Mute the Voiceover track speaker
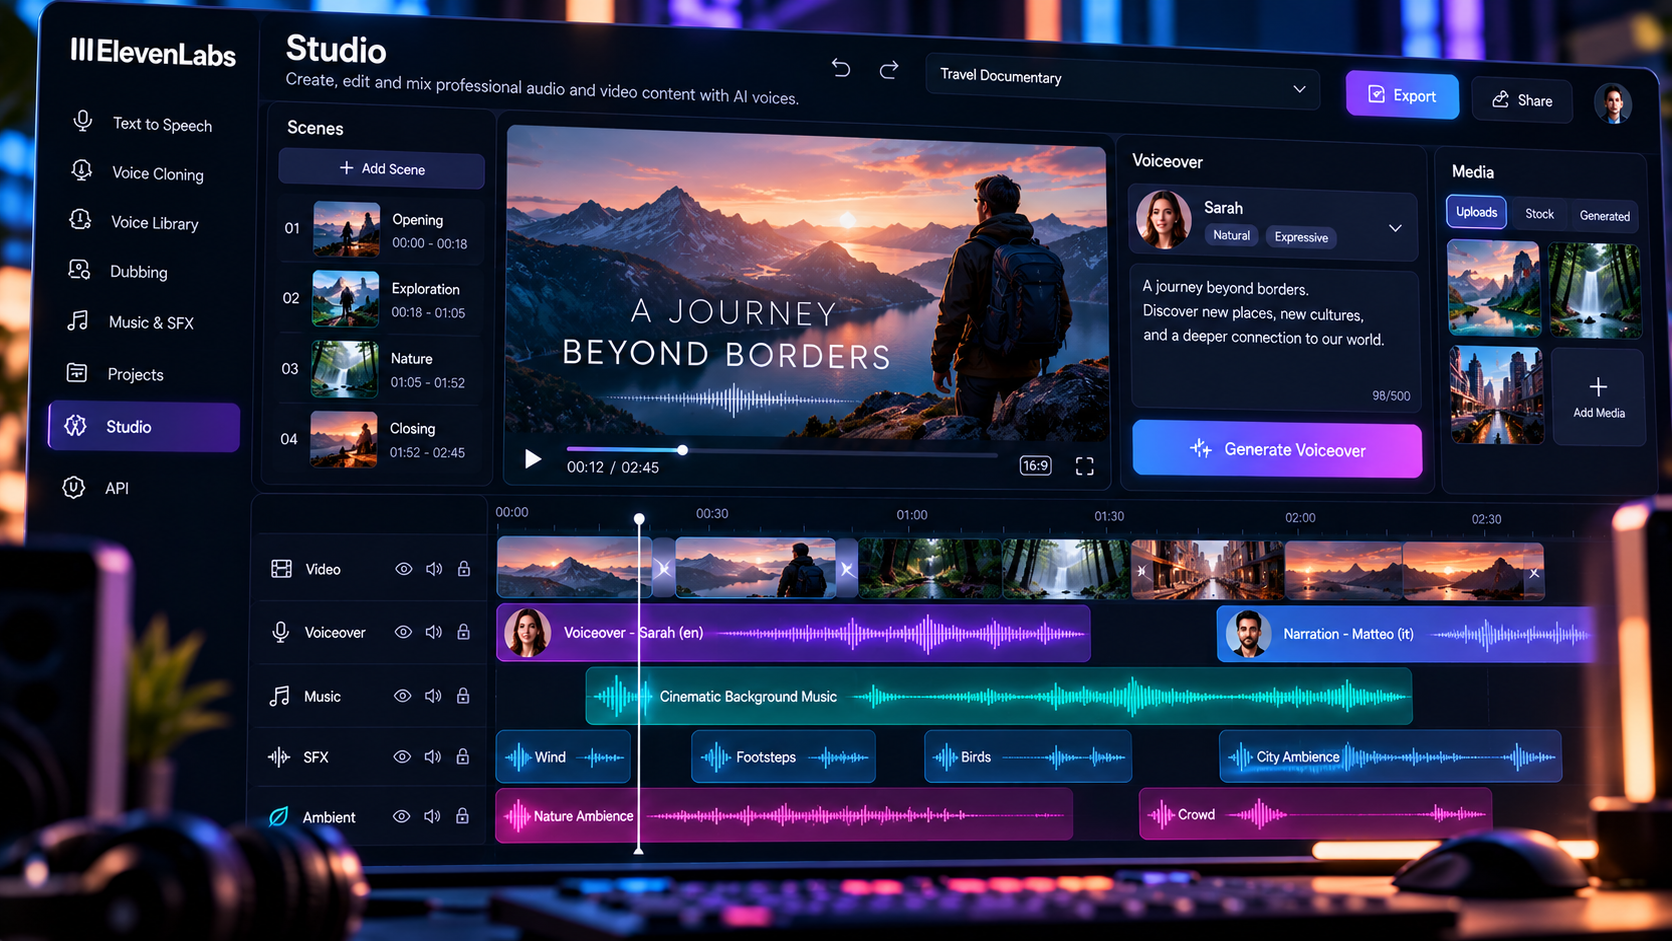The image size is (1672, 941). pos(434,632)
